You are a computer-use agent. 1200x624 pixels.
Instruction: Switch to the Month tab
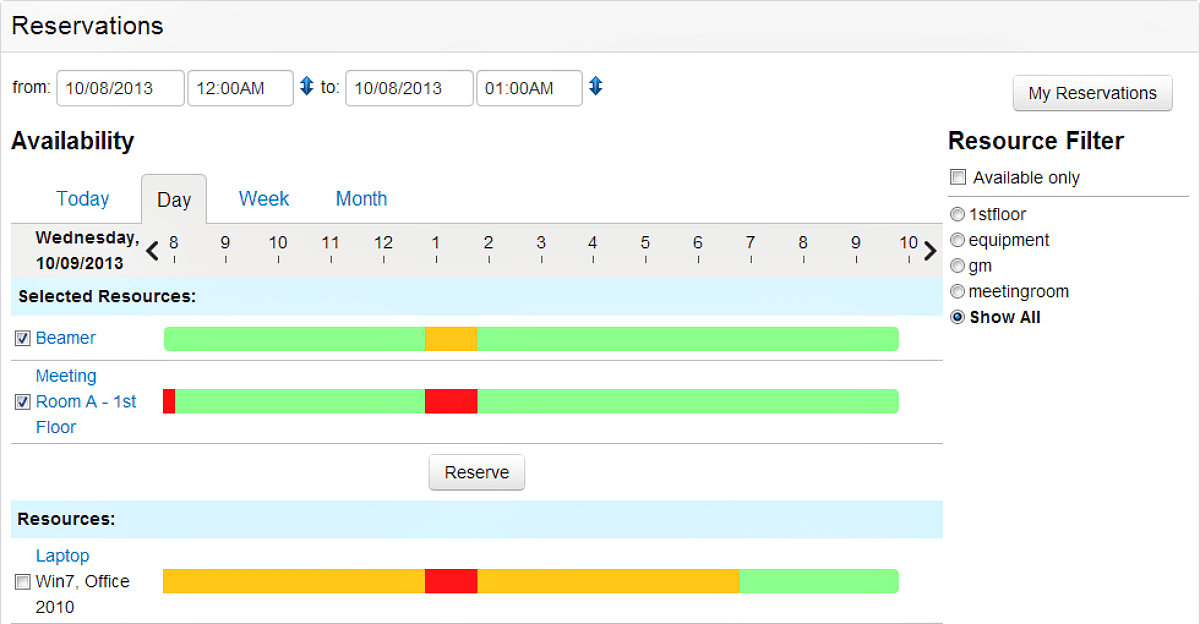click(x=361, y=199)
